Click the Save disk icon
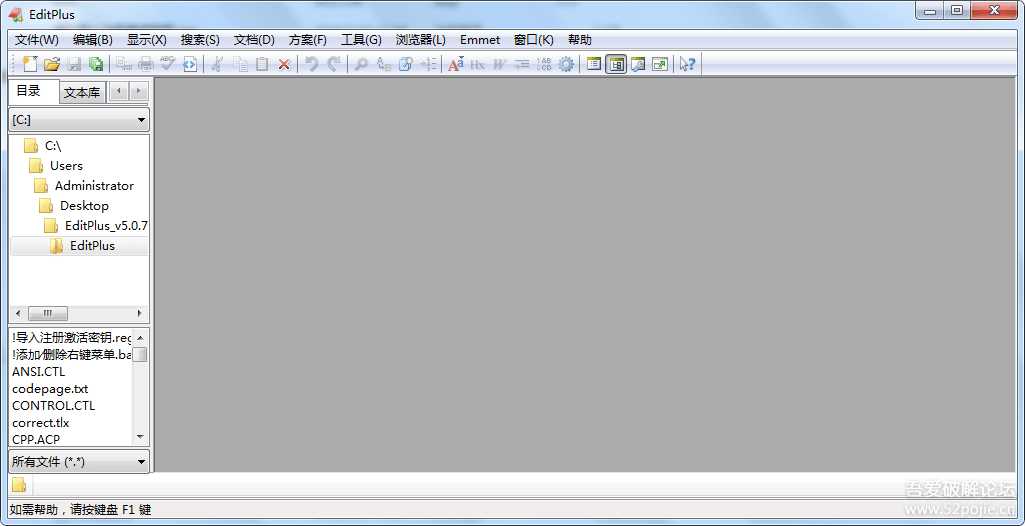 tap(74, 63)
